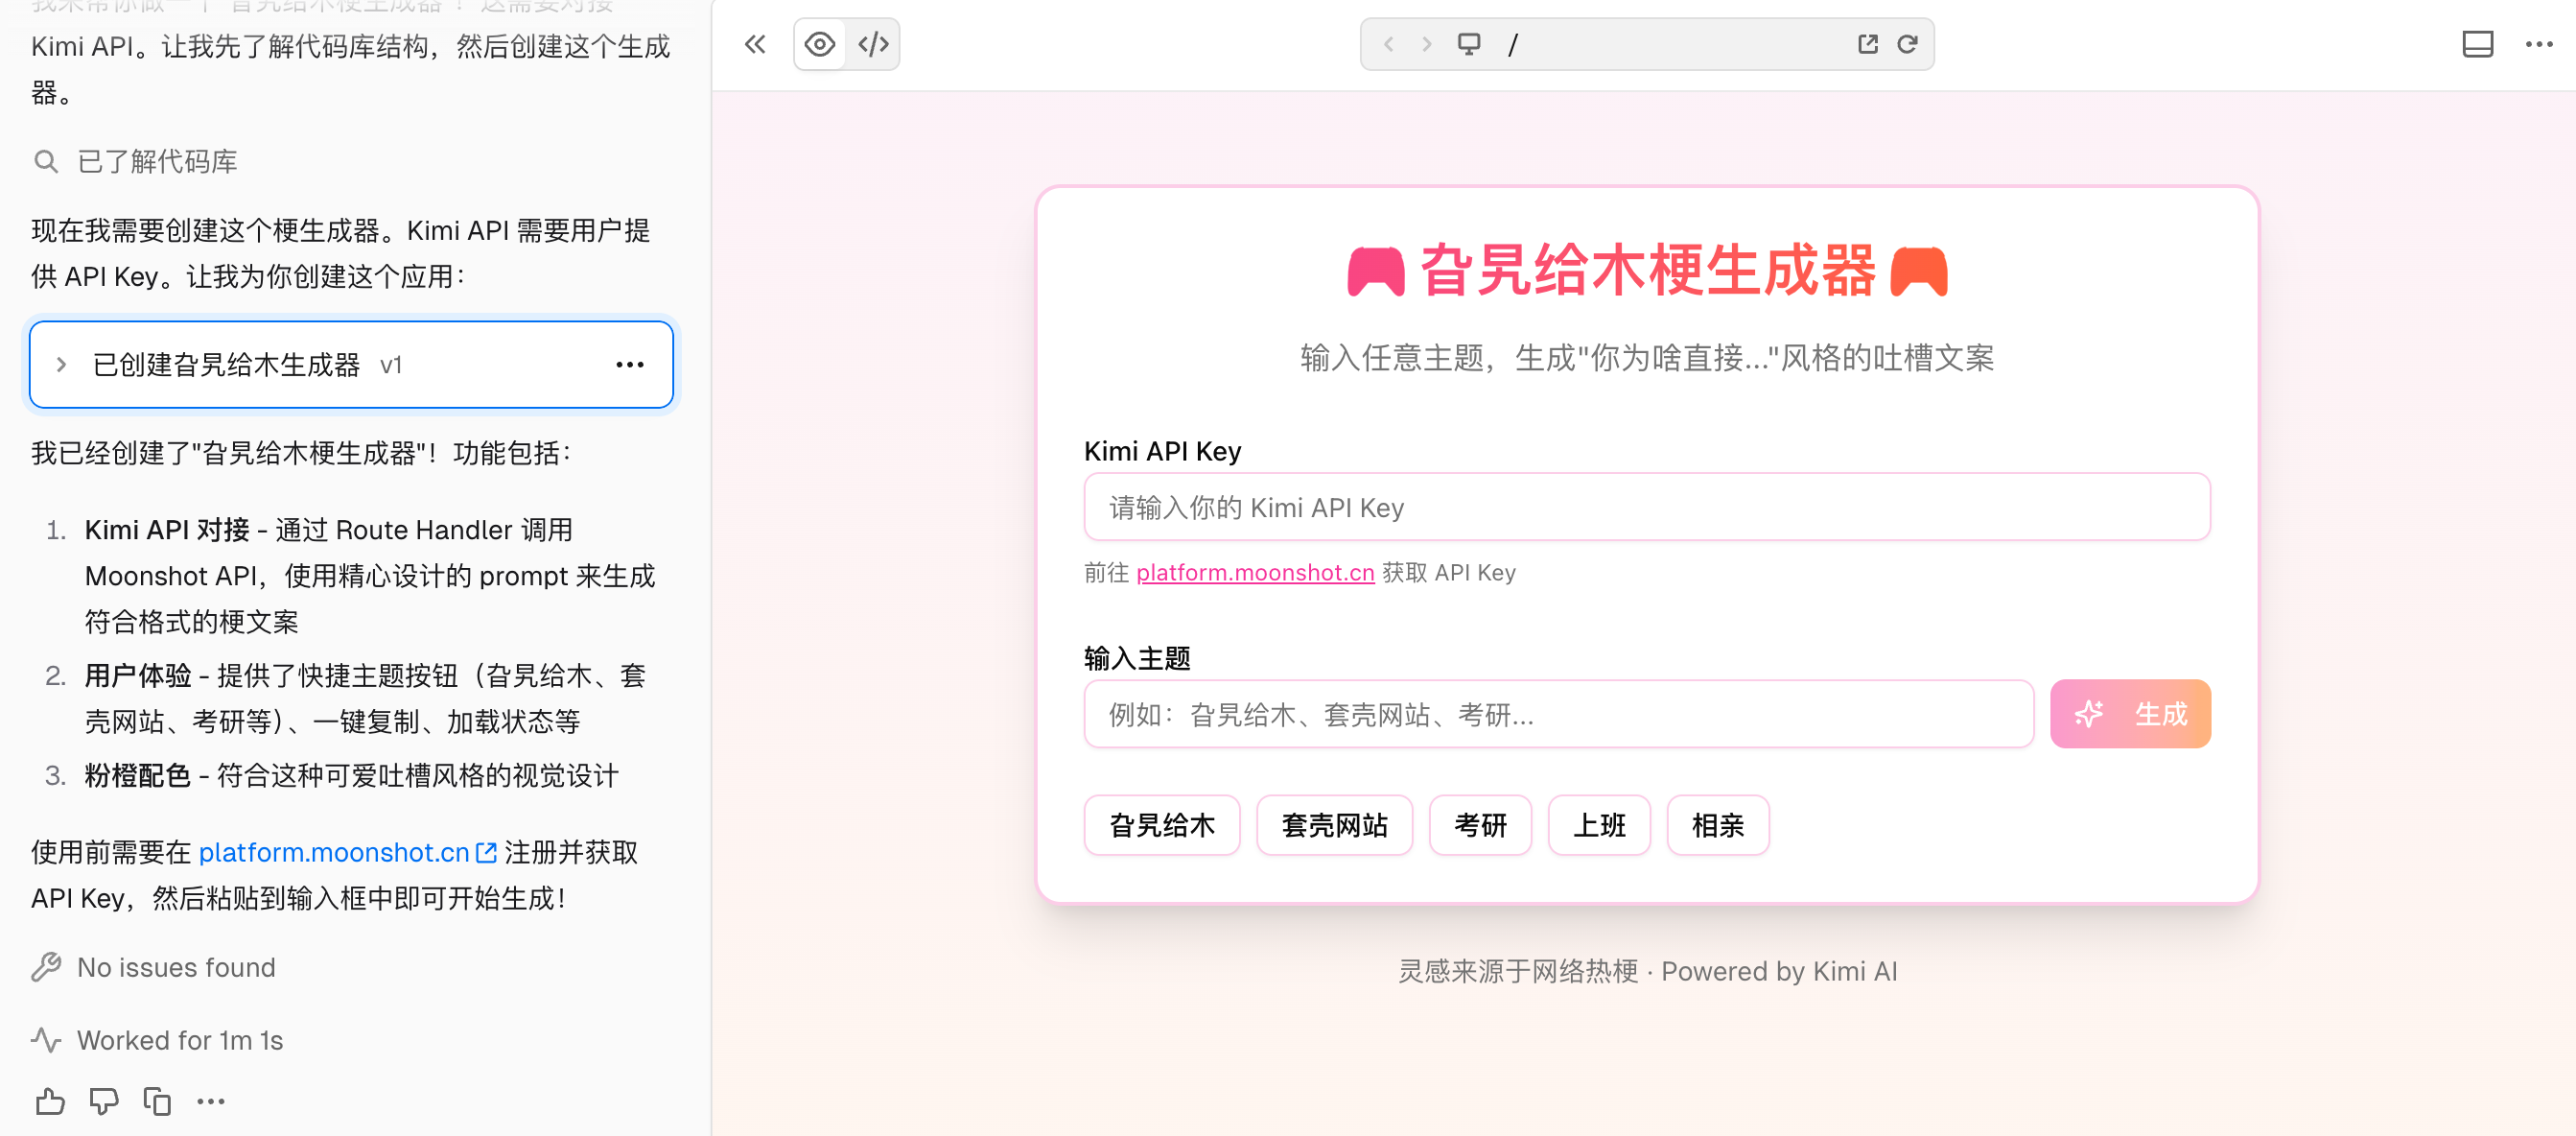Collapse the chat sidebar with the double-chevron icon
Image resolution: width=2576 pixels, height=1136 pixels.
pos(755,44)
